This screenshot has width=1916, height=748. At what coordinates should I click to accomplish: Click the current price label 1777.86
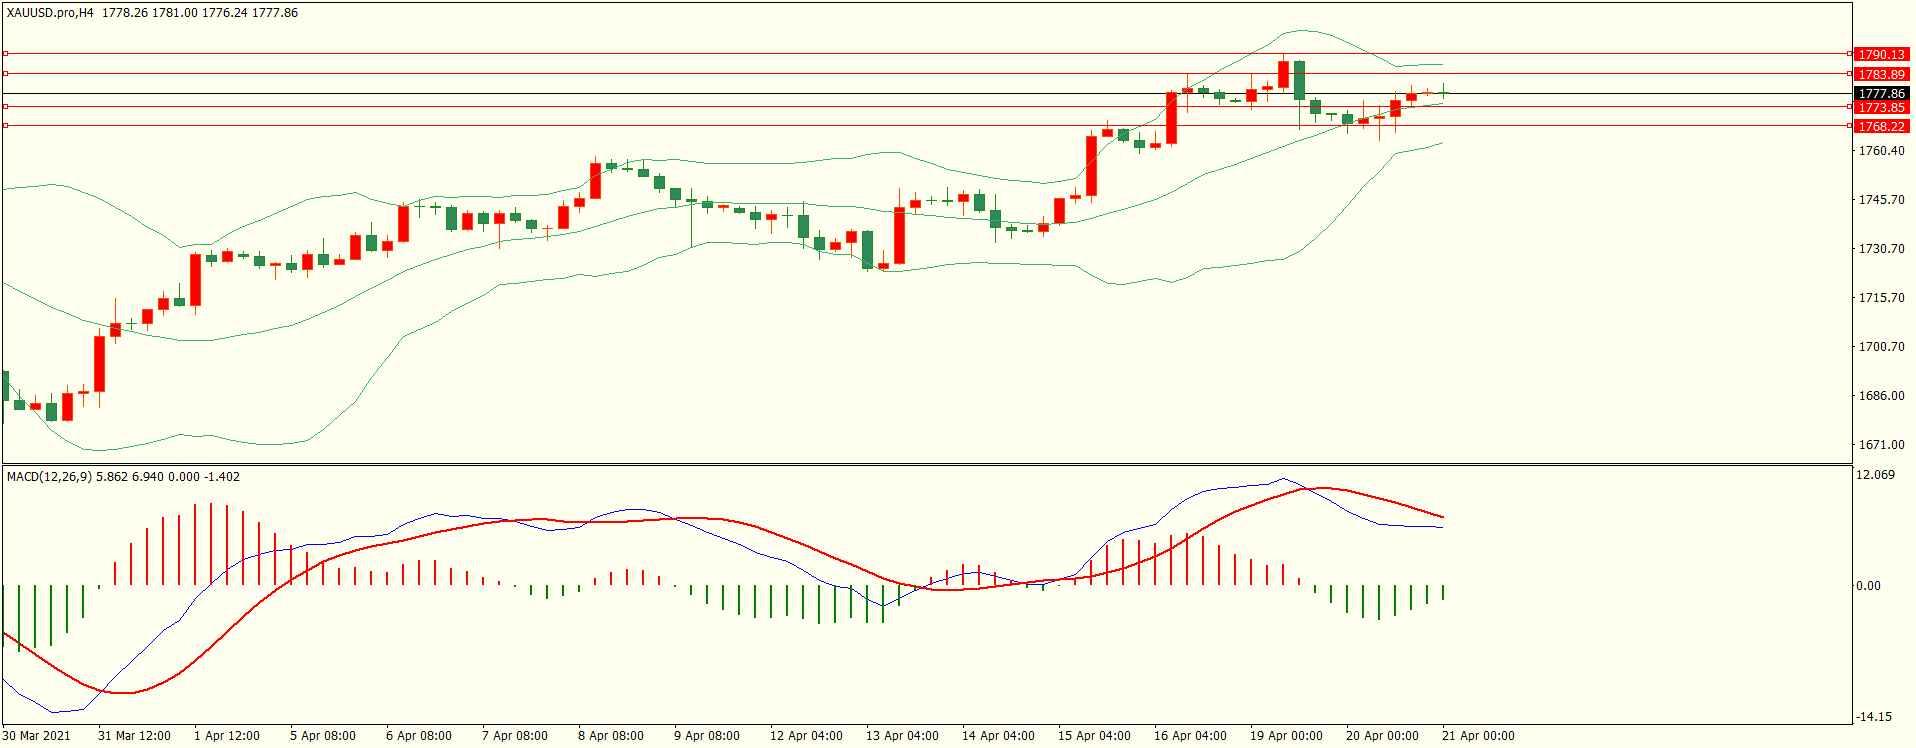click(x=1881, y=94)
